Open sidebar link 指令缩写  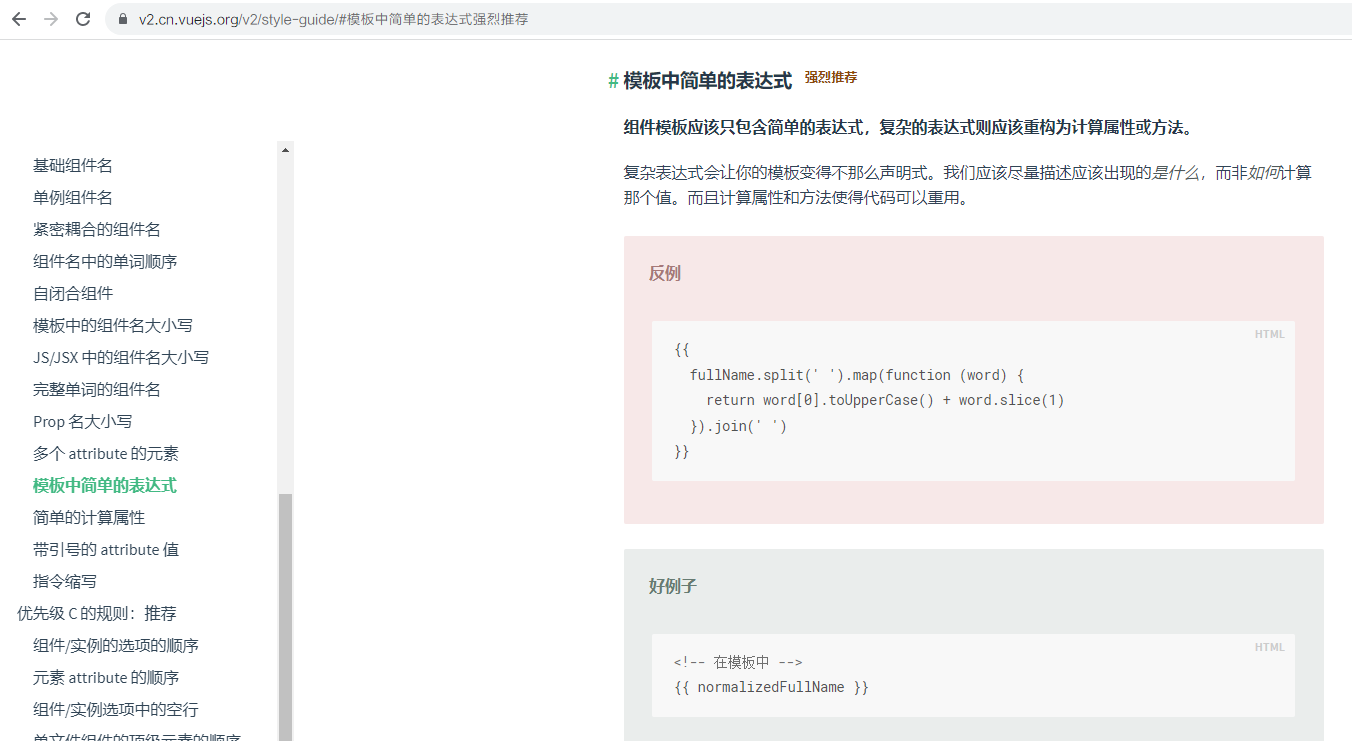[x=65, y=581]
